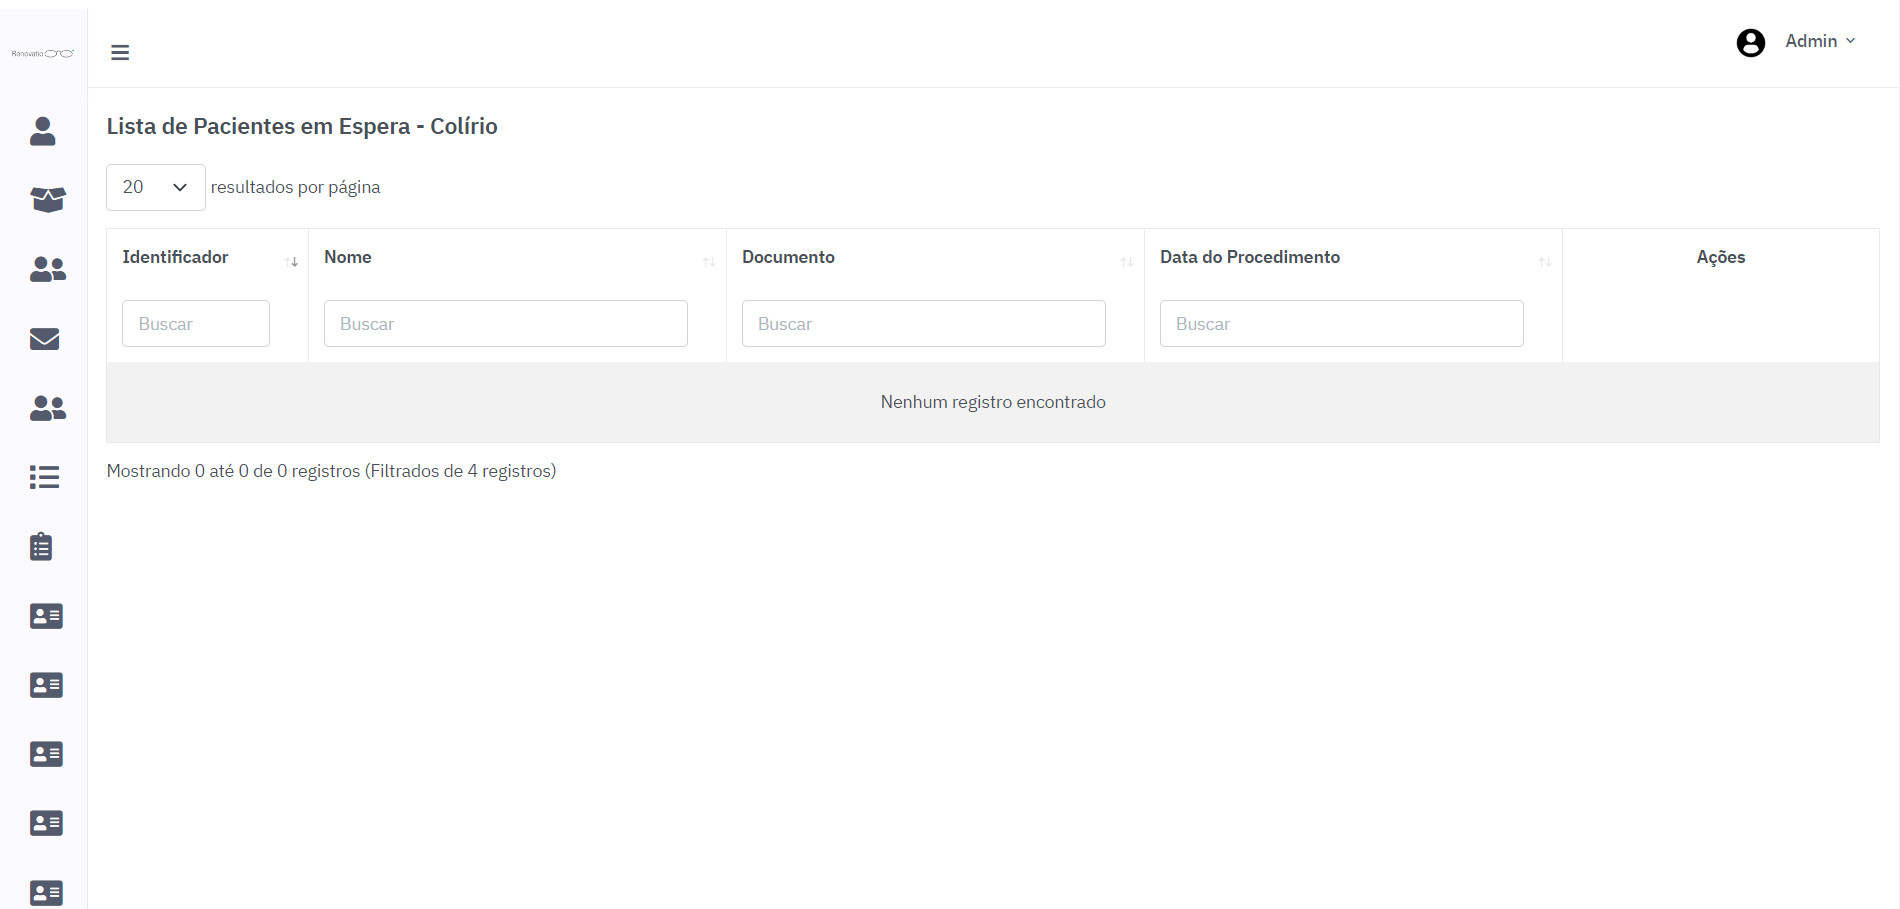Click the Renovatio glasses logo

click(43, 53)
